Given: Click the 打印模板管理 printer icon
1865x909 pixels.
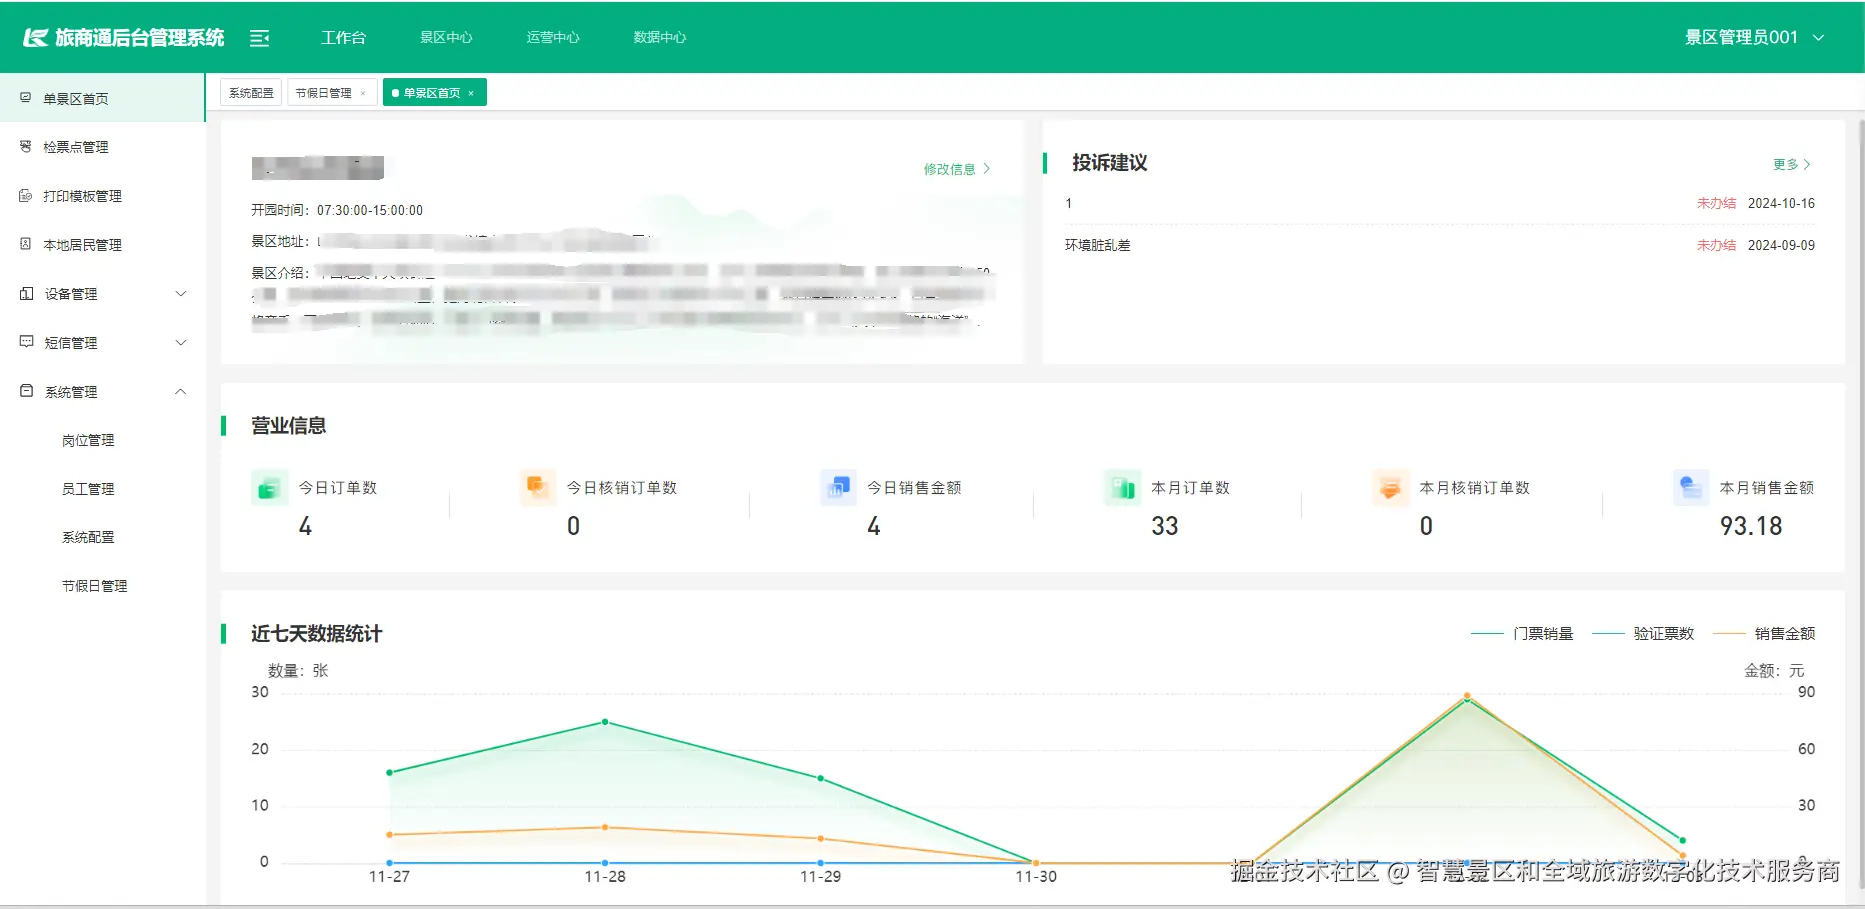Looking at the screenshot, I should click(25, 195).
